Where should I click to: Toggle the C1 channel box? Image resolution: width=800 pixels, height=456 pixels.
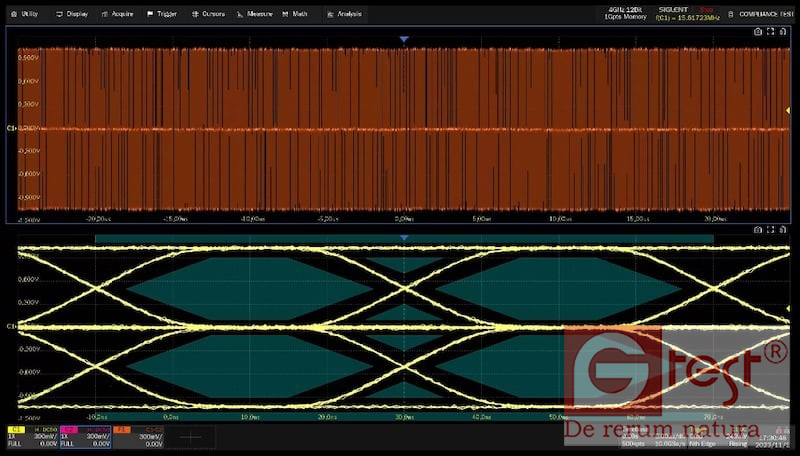(31, 436)
